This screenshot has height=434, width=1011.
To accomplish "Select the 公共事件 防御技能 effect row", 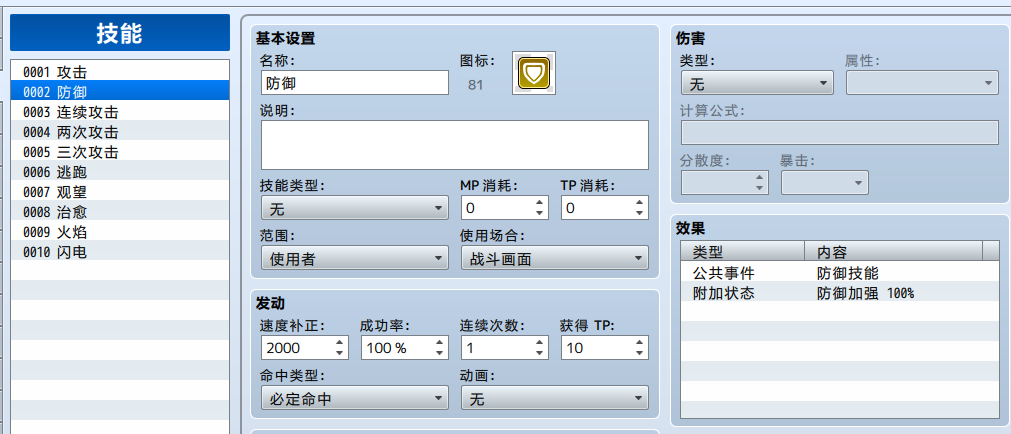I will [x=839, y=273].
